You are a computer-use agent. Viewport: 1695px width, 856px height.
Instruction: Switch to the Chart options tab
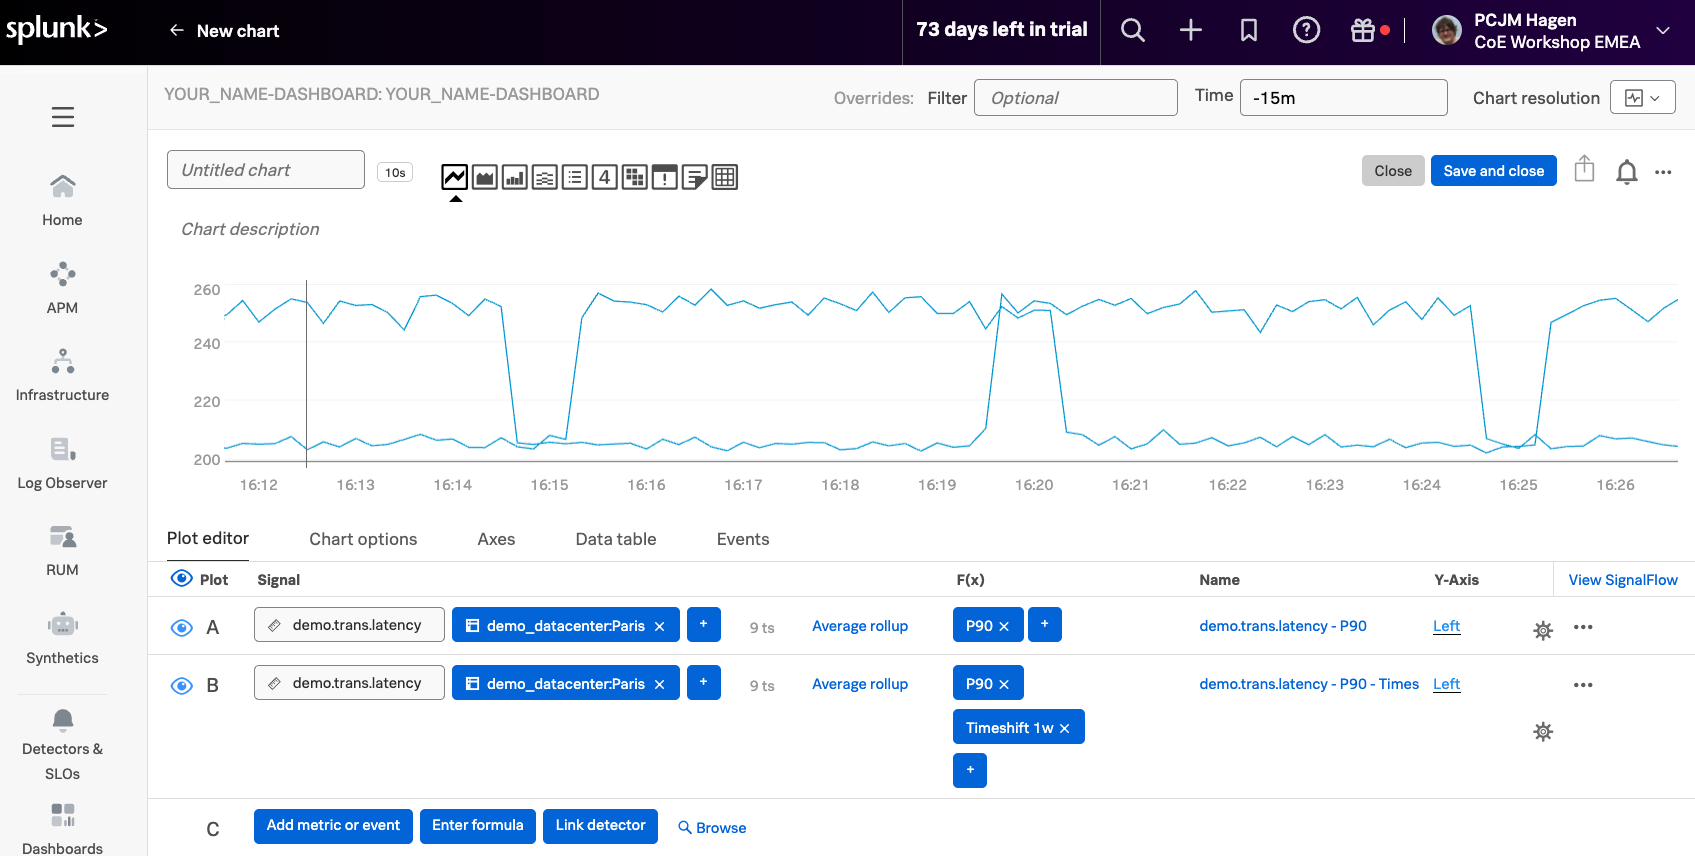pos(363,539)
